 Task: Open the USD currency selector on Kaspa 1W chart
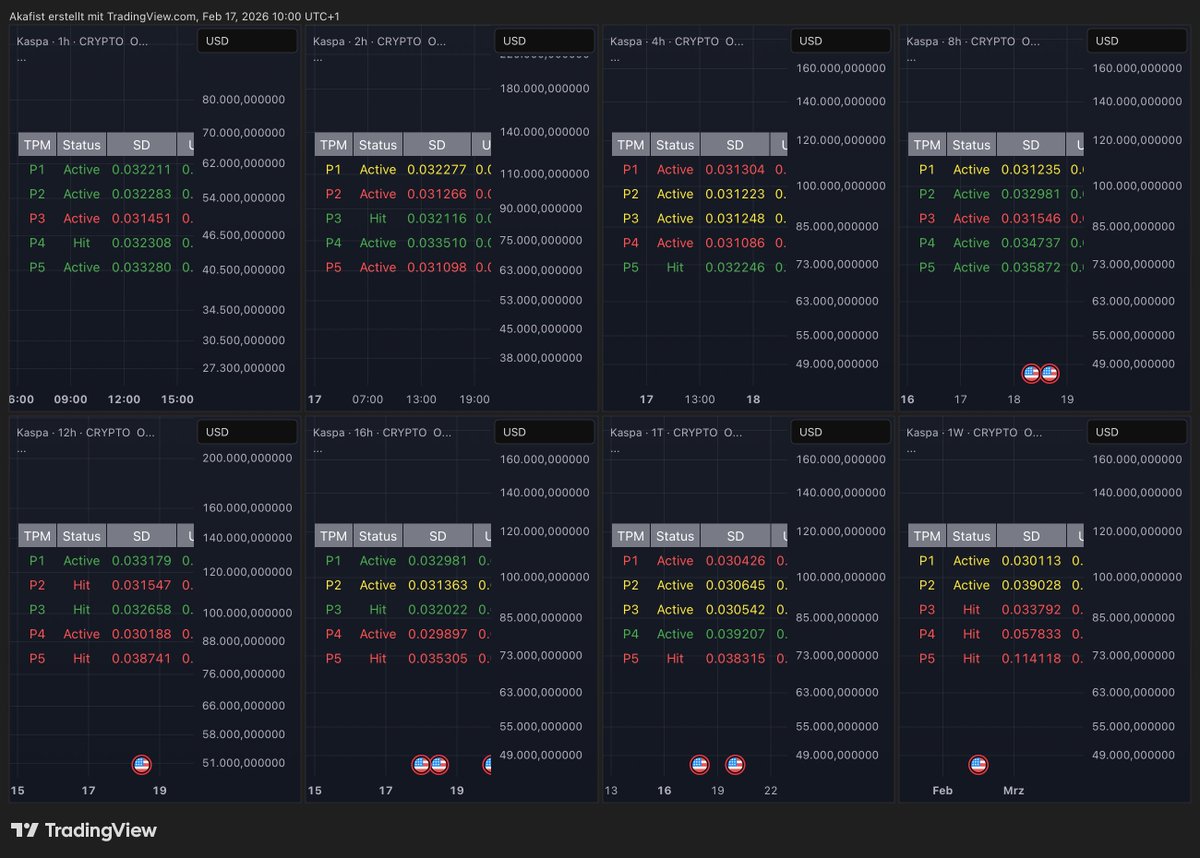1137,432
